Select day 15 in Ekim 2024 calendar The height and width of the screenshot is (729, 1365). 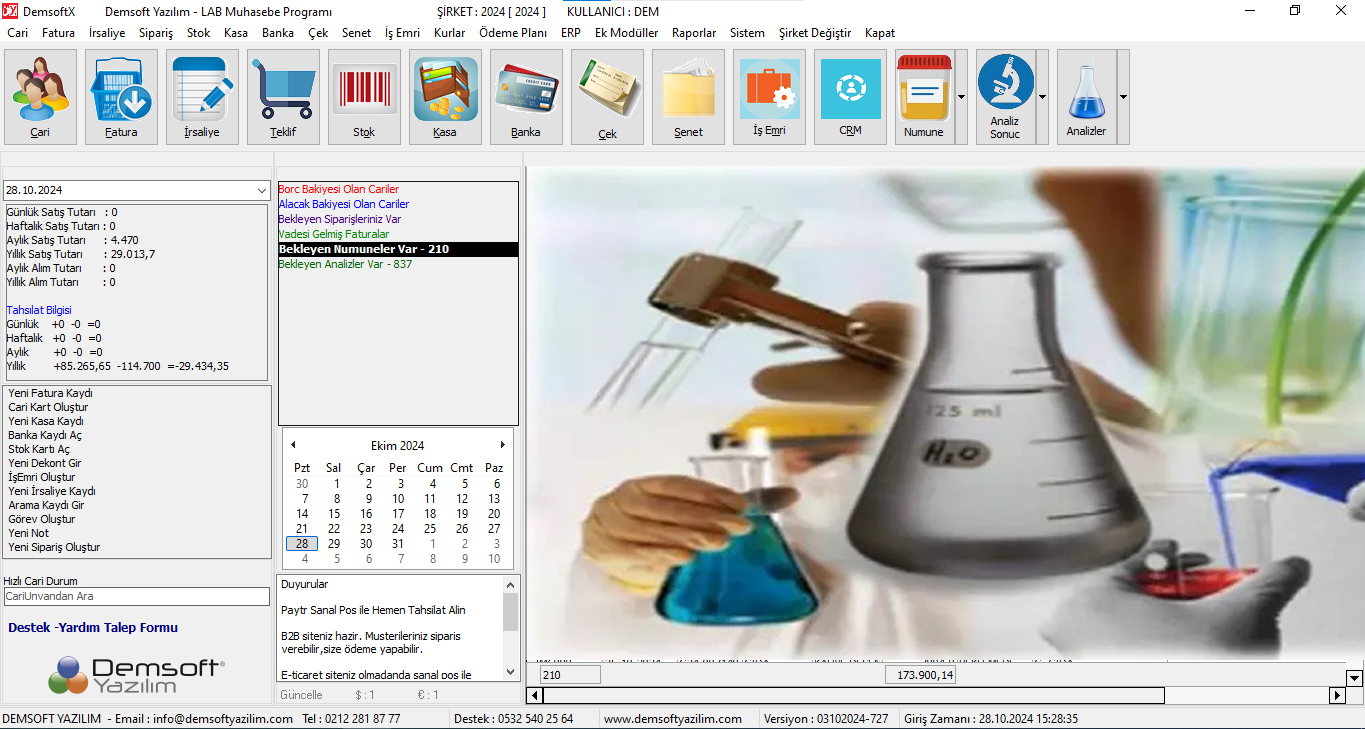tap(334, 513)
